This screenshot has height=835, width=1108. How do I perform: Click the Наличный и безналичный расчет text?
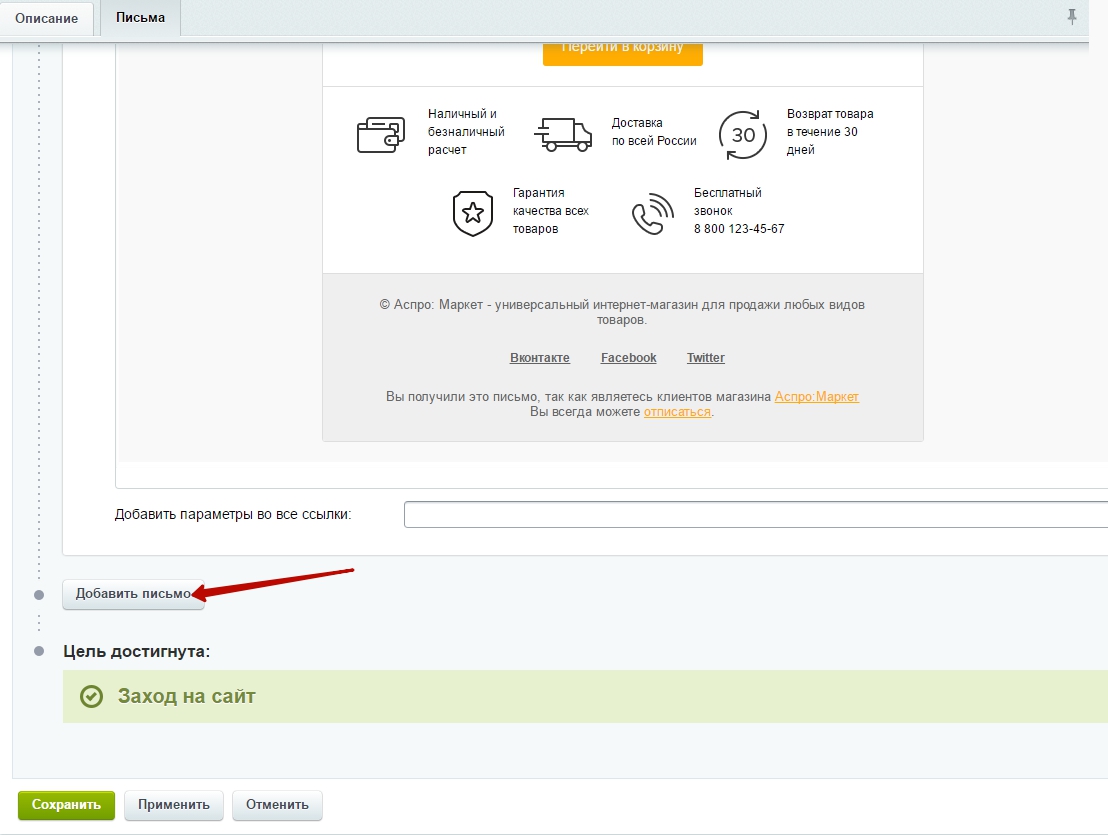click(466, 132)
